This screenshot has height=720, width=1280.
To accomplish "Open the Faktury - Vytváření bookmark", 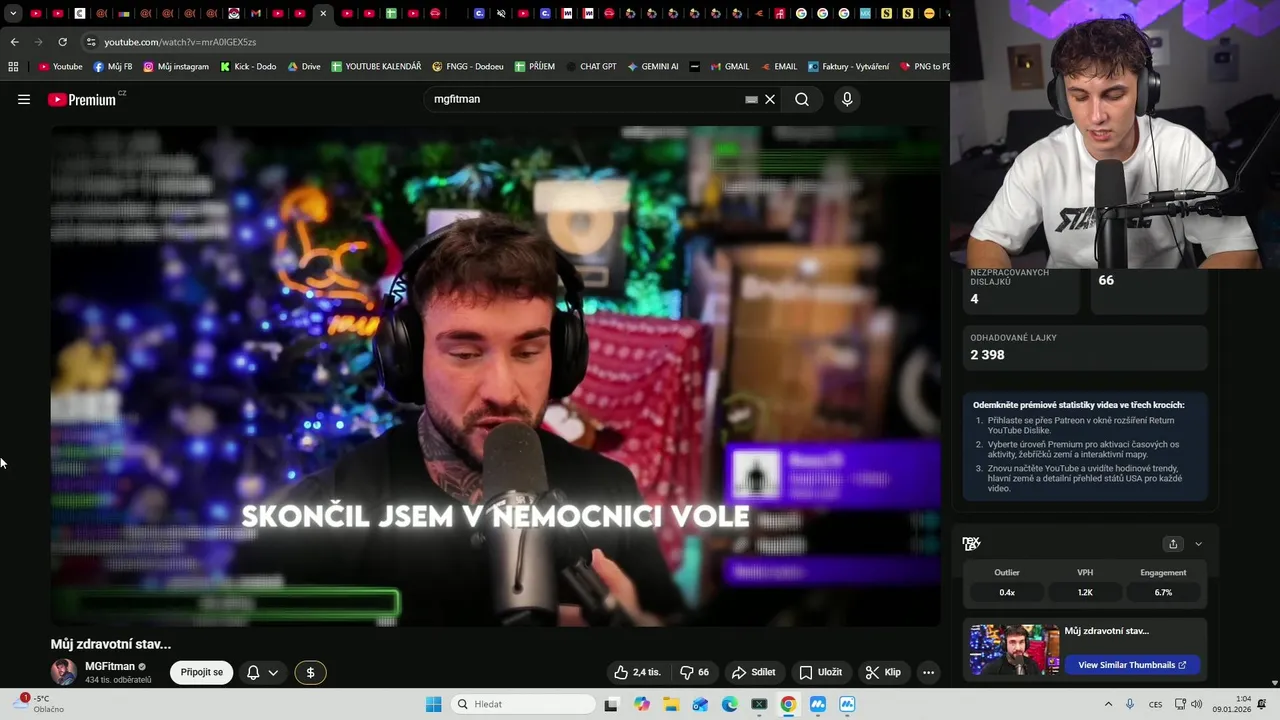I will (x=848, y=67).
